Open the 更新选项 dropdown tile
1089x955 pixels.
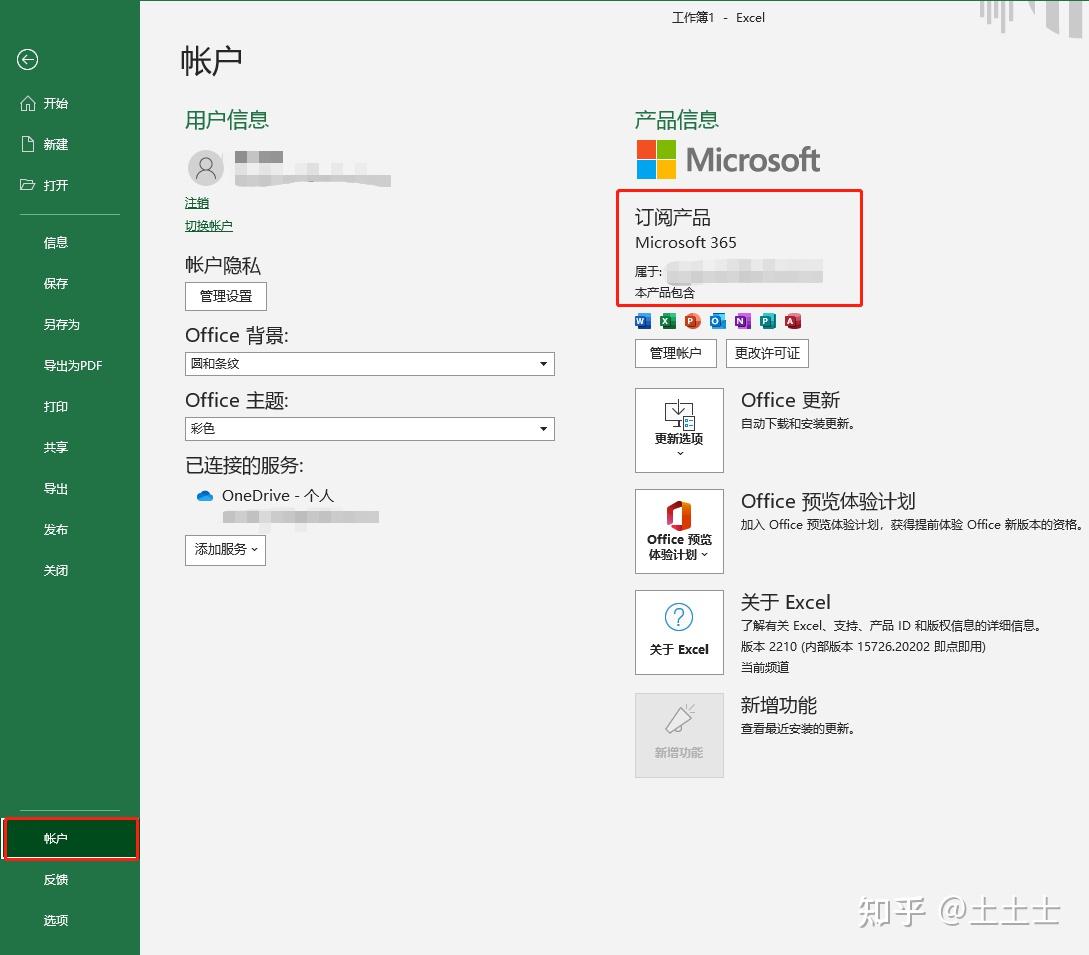[679, 430]
